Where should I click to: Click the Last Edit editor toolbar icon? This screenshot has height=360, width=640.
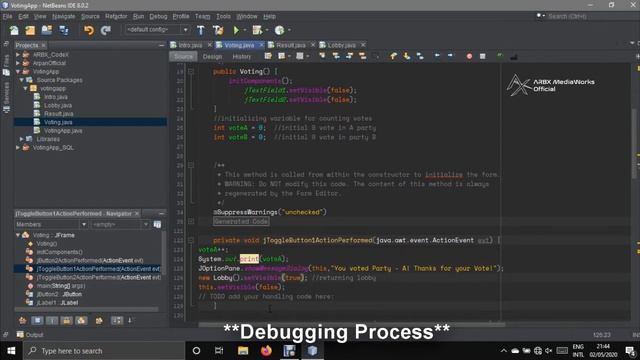(x=268, y=56)
